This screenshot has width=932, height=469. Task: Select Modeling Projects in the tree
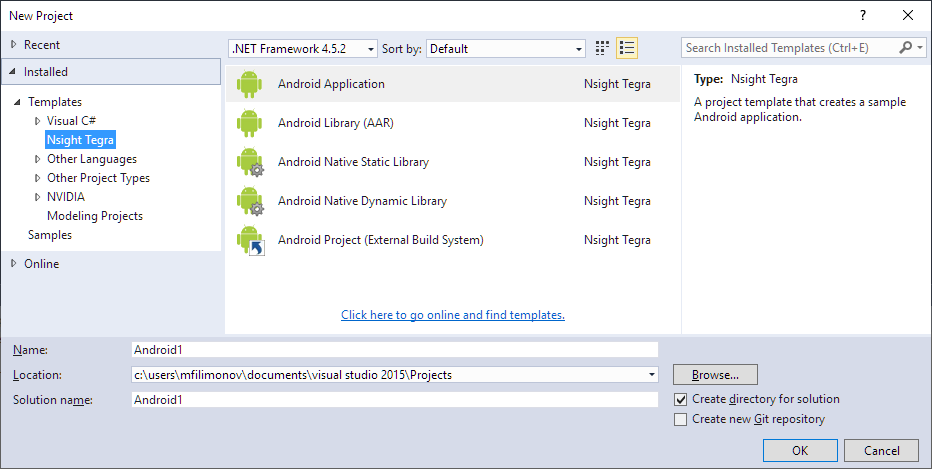click(x=95, y=216)
